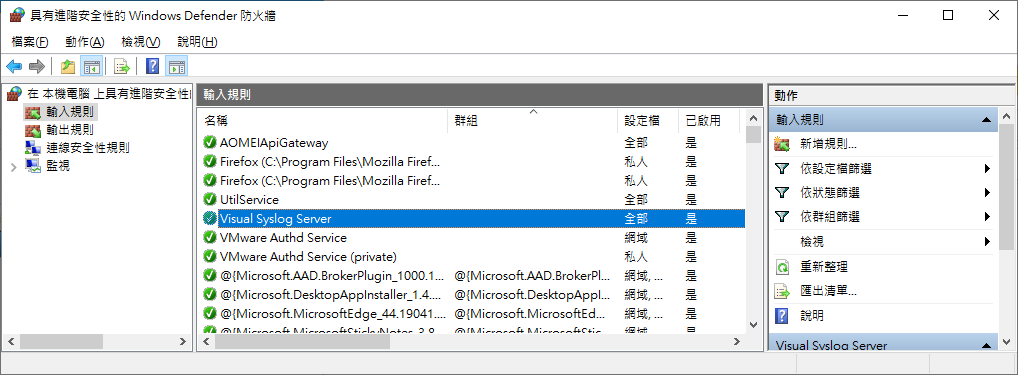Click the export list toolbar icon
This screenshot has width=1018, height=375.
pyautogui.click(x=122, y=66)
